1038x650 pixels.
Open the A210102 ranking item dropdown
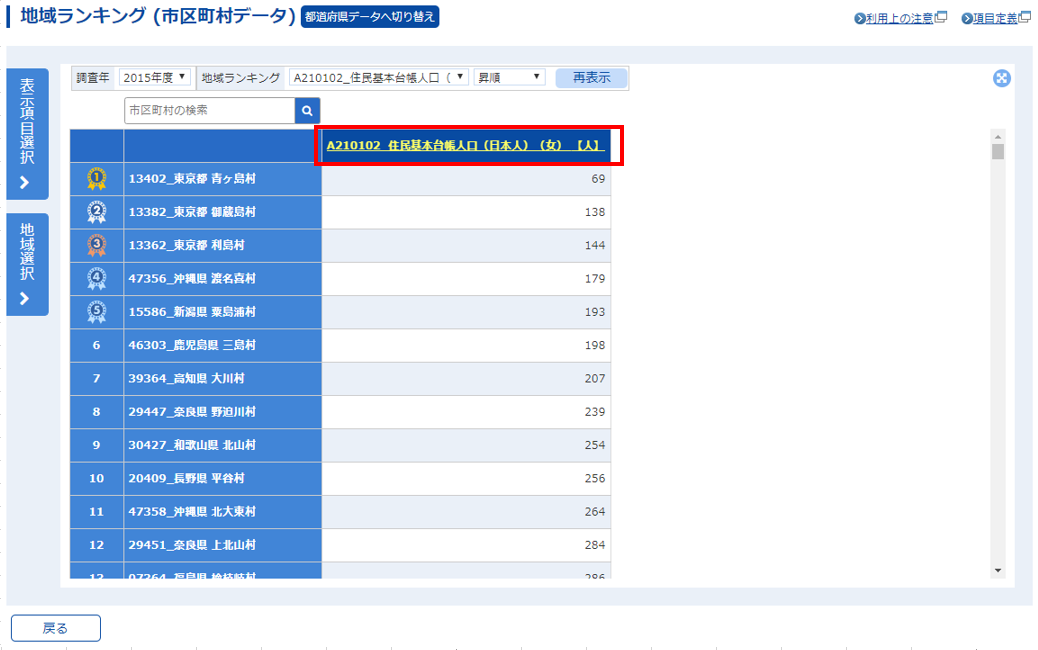click(378, 78)
